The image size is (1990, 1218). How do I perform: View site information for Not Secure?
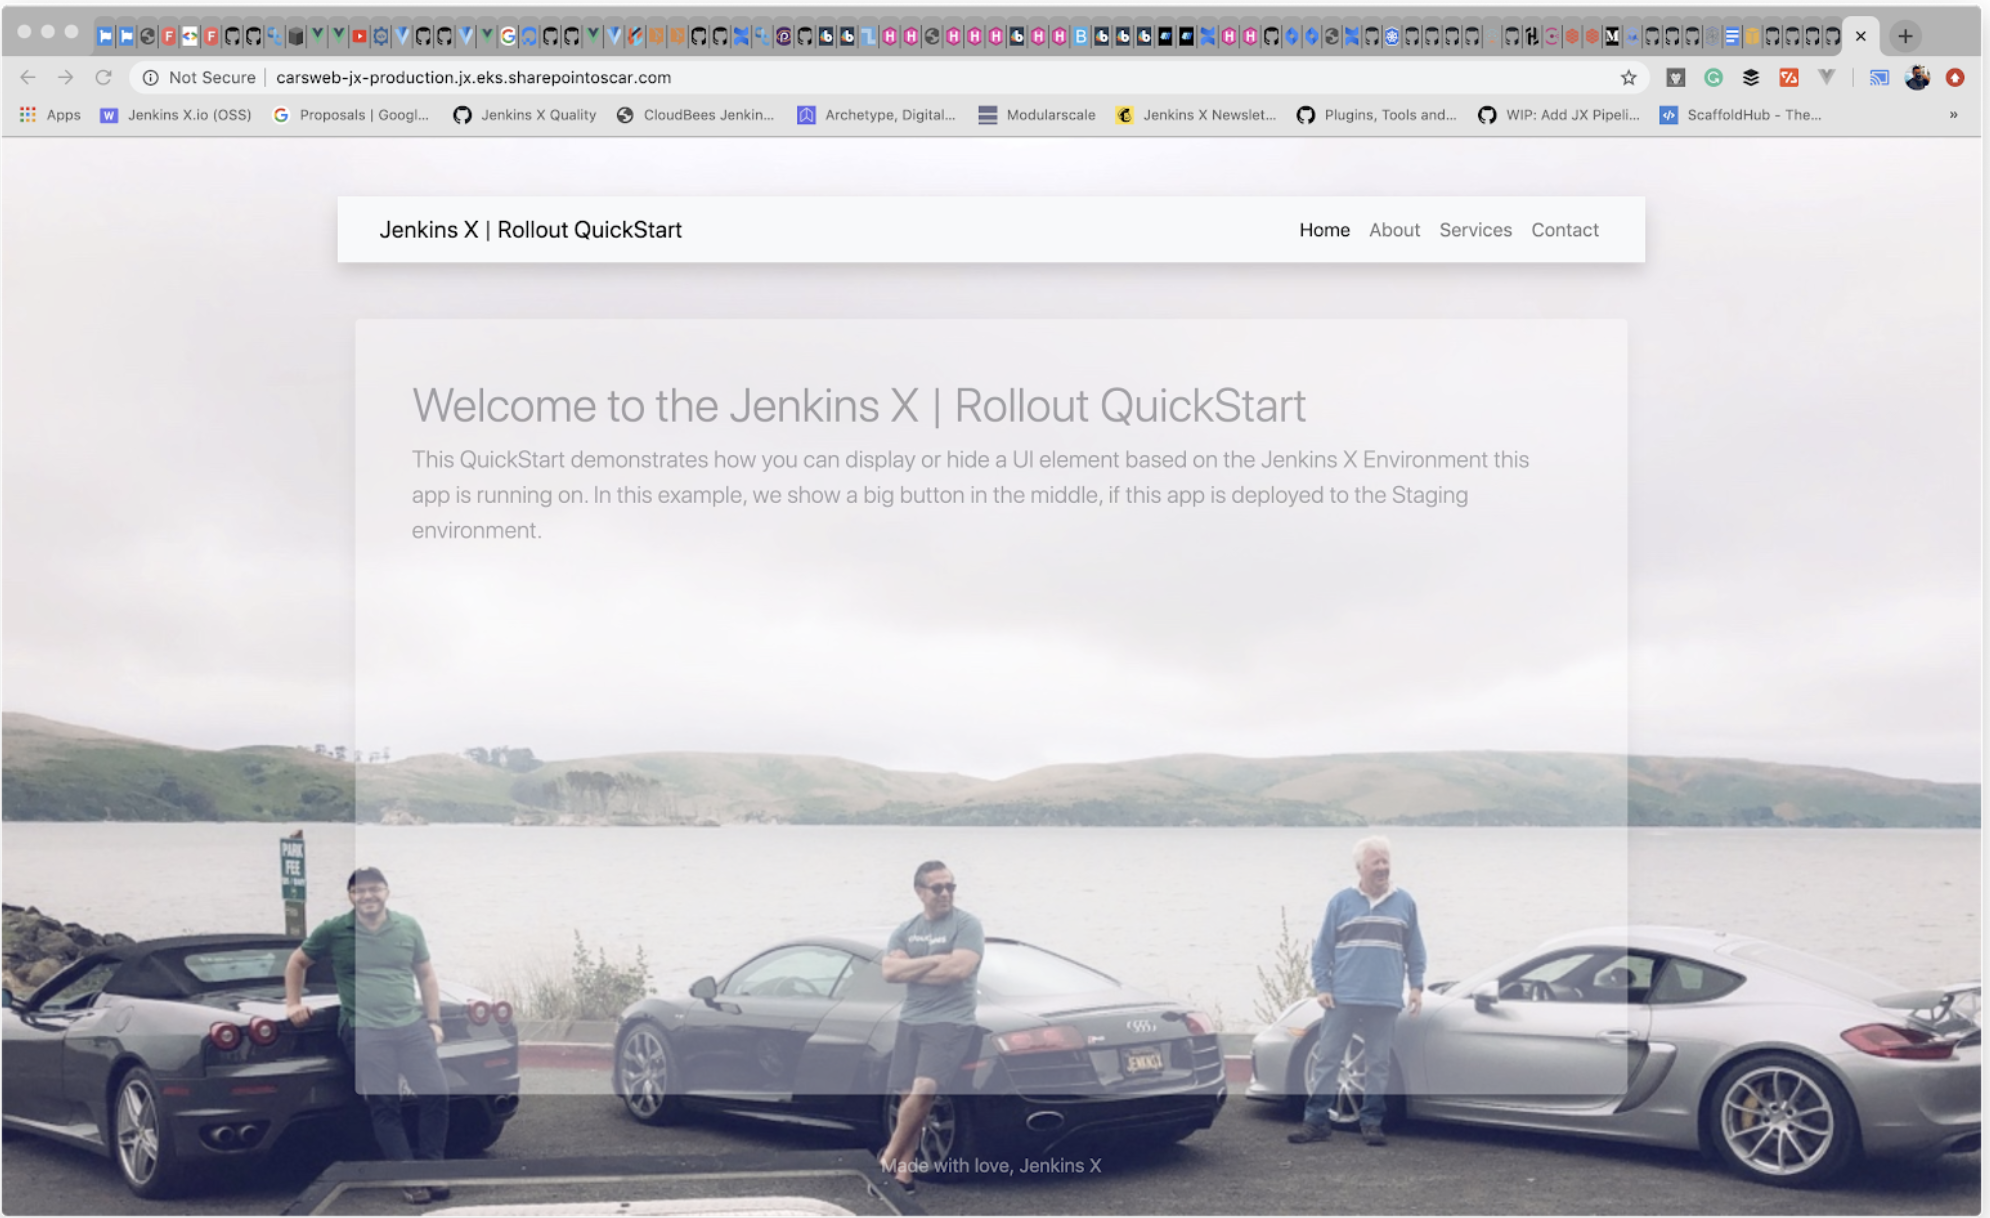(199, 77)
